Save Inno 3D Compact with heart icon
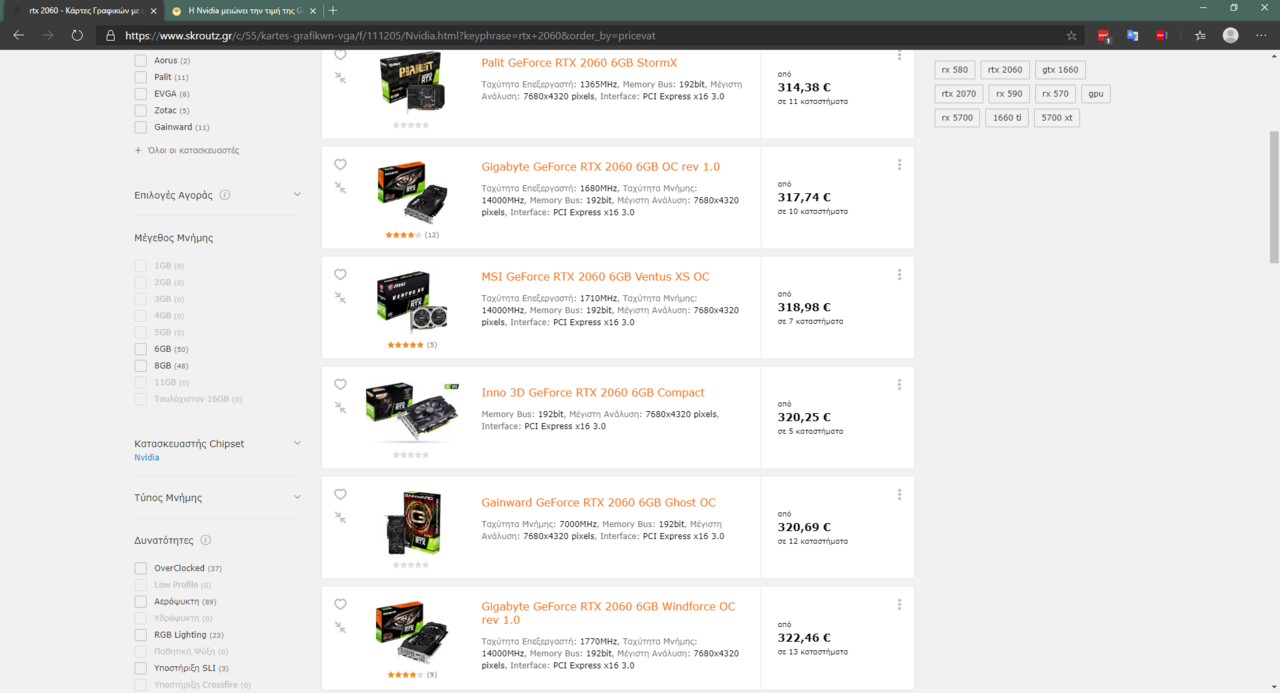 pyautogui.click(x=340, y=385)
